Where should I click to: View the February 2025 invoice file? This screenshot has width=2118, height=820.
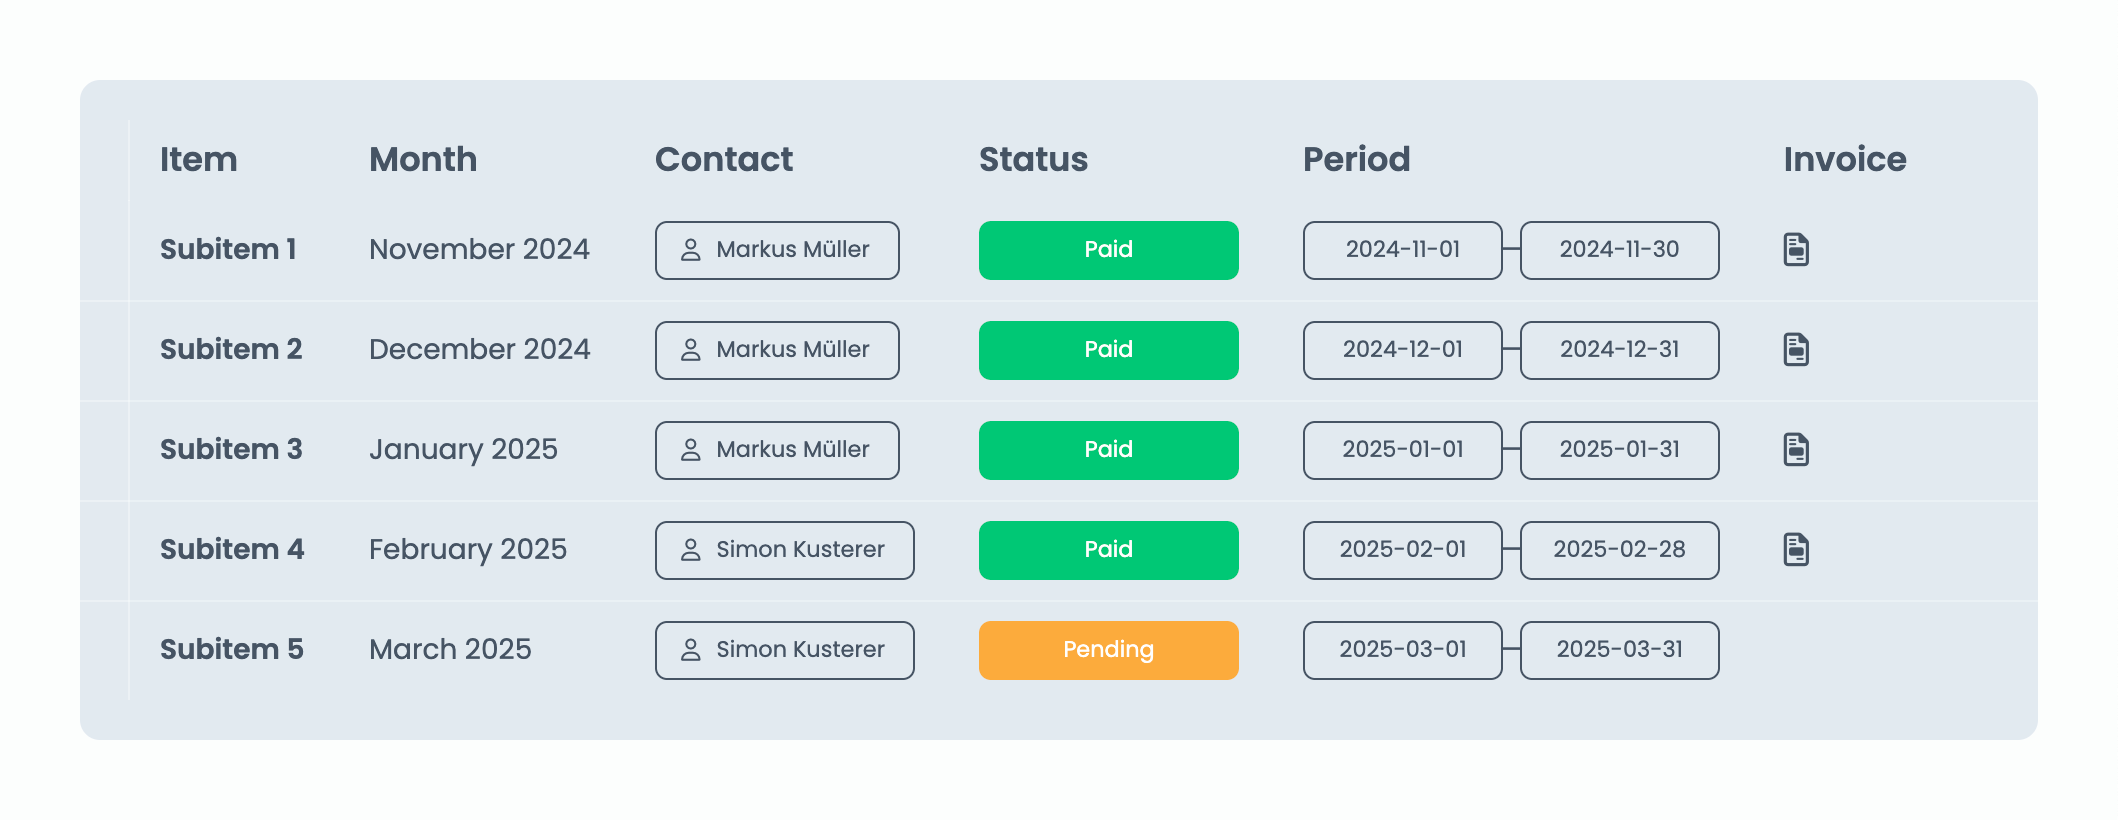point(1796,550)
